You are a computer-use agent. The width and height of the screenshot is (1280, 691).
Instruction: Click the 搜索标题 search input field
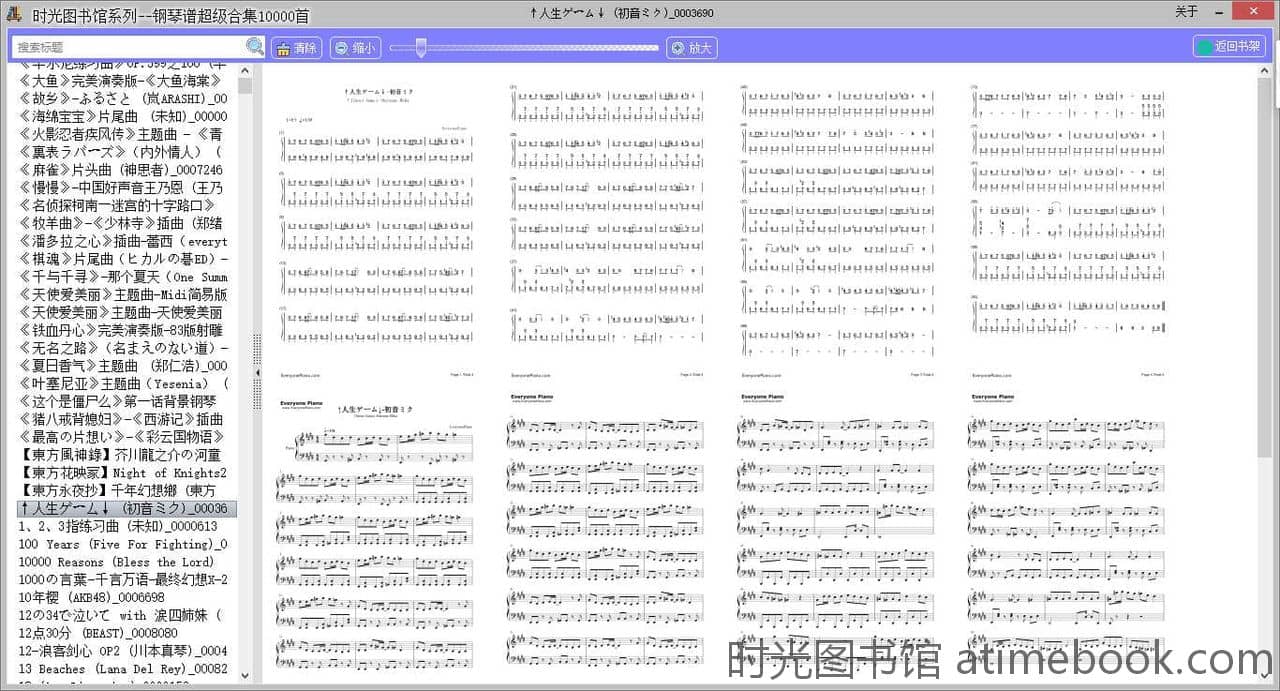[x=128, y=47]
